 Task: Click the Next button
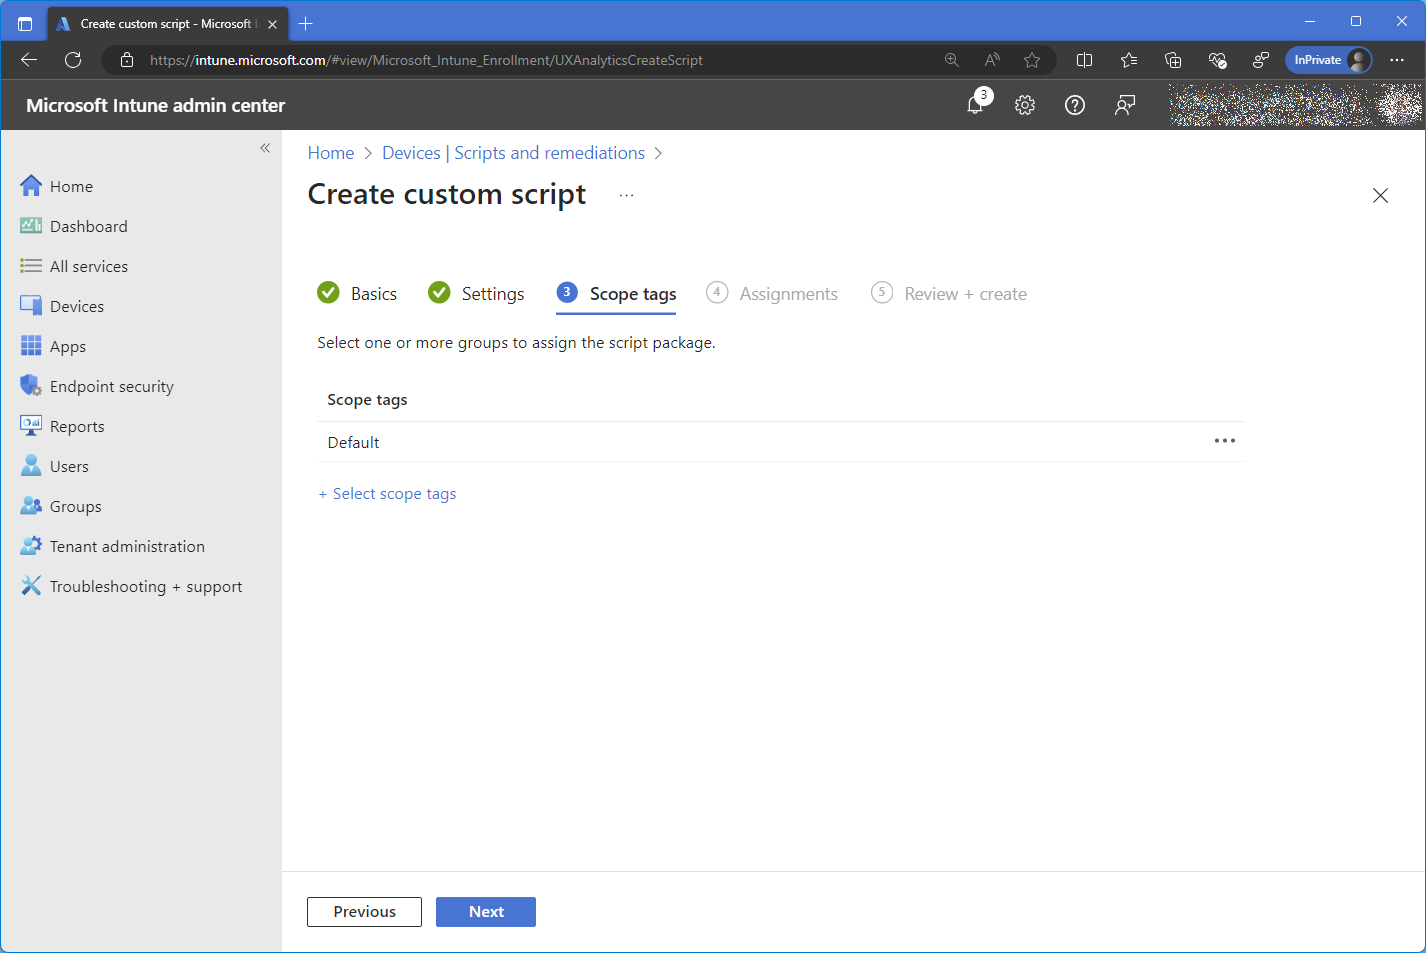point(486,912)
